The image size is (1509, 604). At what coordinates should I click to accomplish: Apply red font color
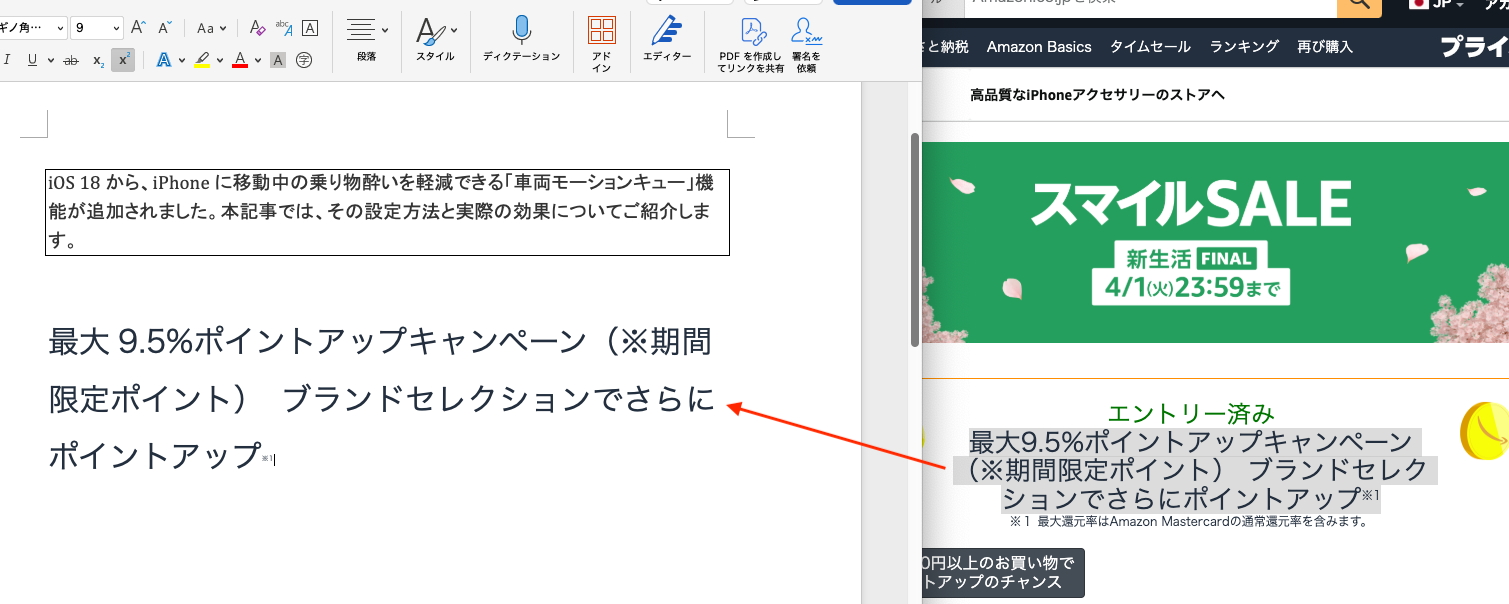[240, 60]
